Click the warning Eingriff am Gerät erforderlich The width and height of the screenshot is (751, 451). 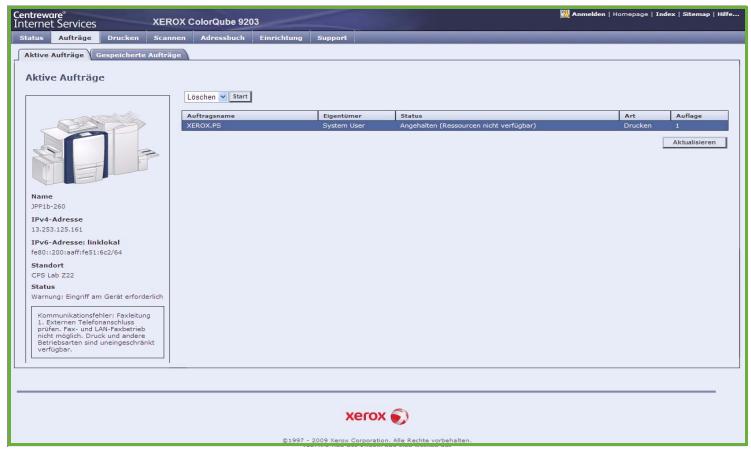[x=97, y=297]
